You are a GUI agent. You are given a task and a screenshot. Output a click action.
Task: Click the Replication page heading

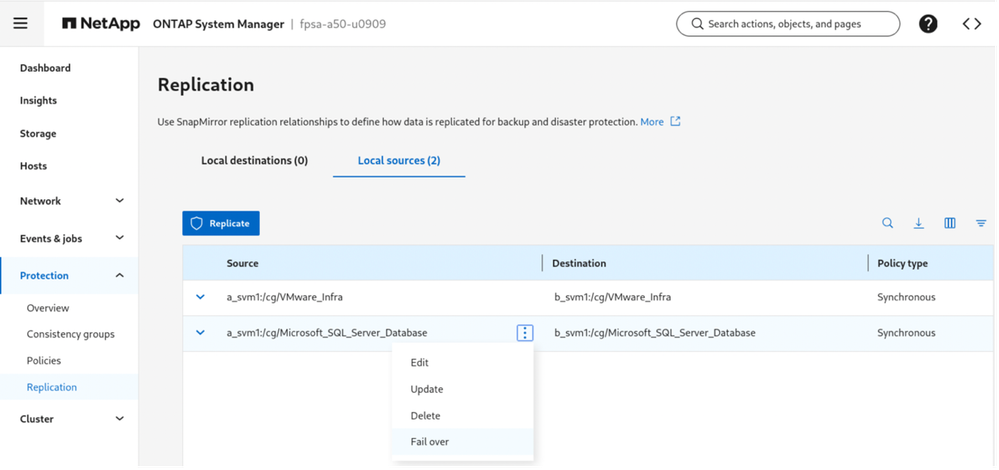click(206, 85)
